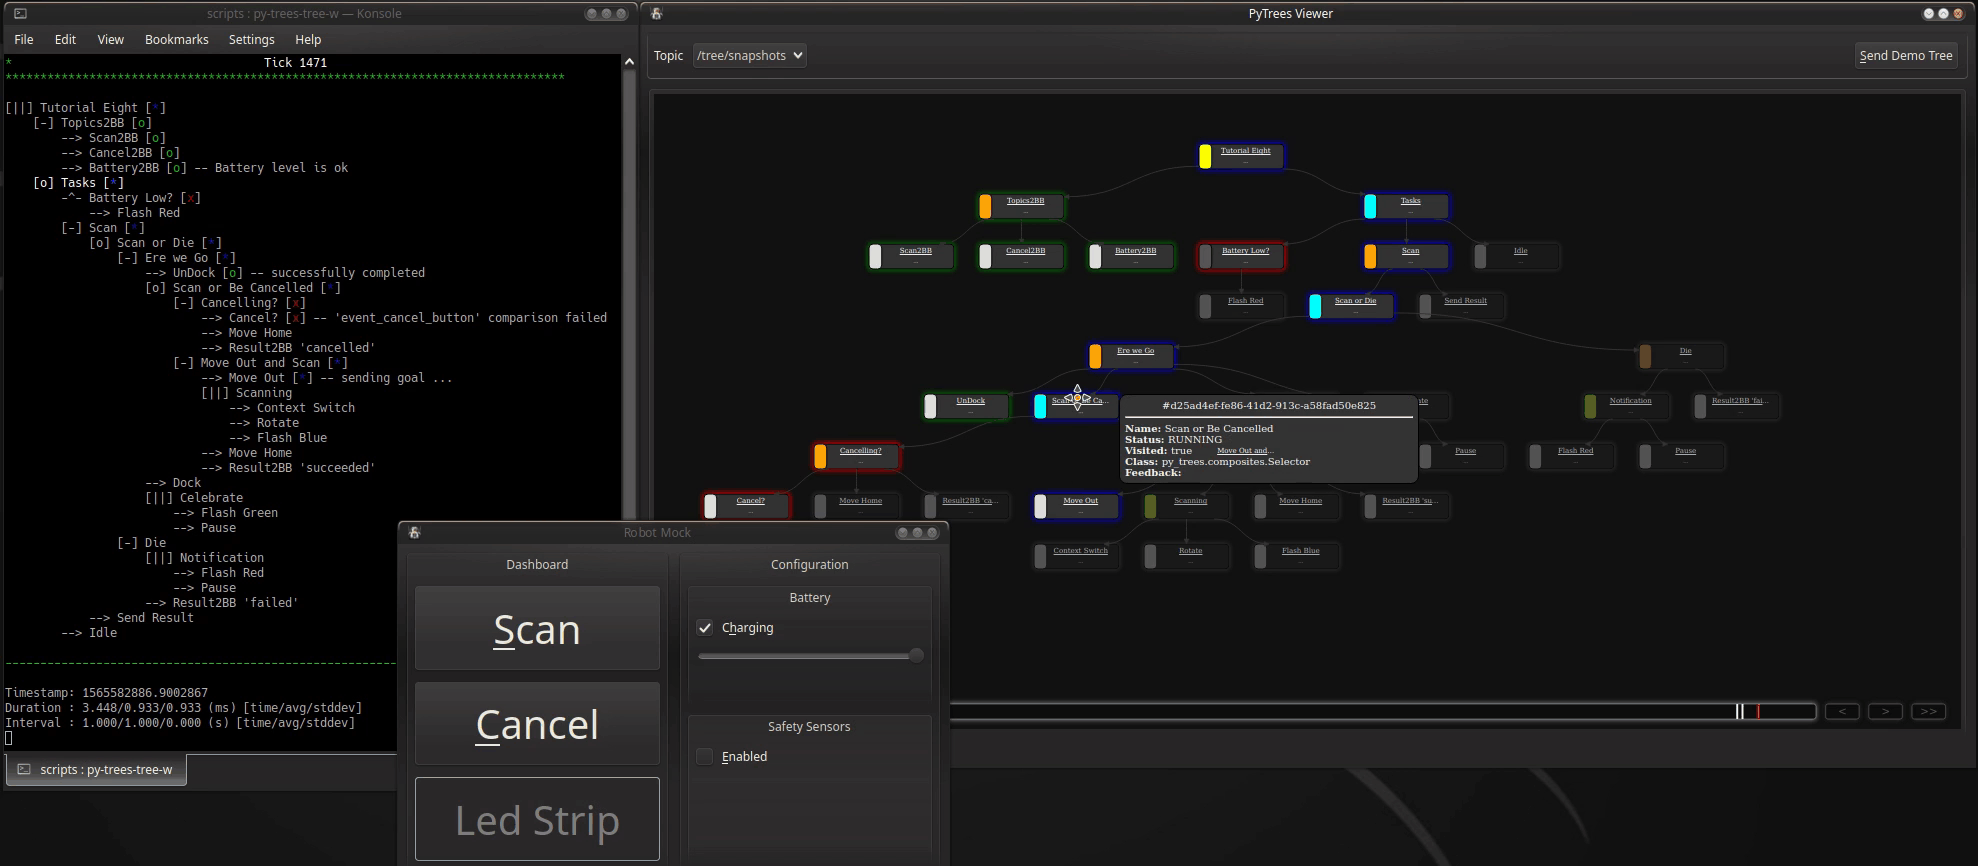Select the Topics2BB node in tree viewer
This screenshot has width=1978, height=866.
[x=1021, y=206]
